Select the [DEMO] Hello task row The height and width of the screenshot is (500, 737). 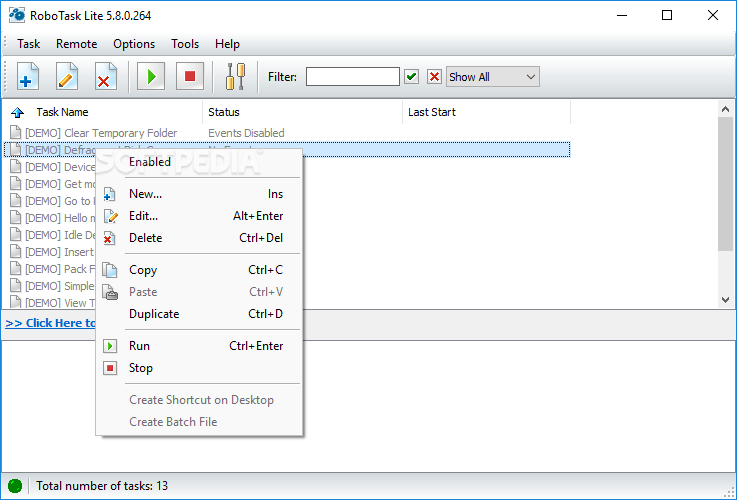pos(53,218)
